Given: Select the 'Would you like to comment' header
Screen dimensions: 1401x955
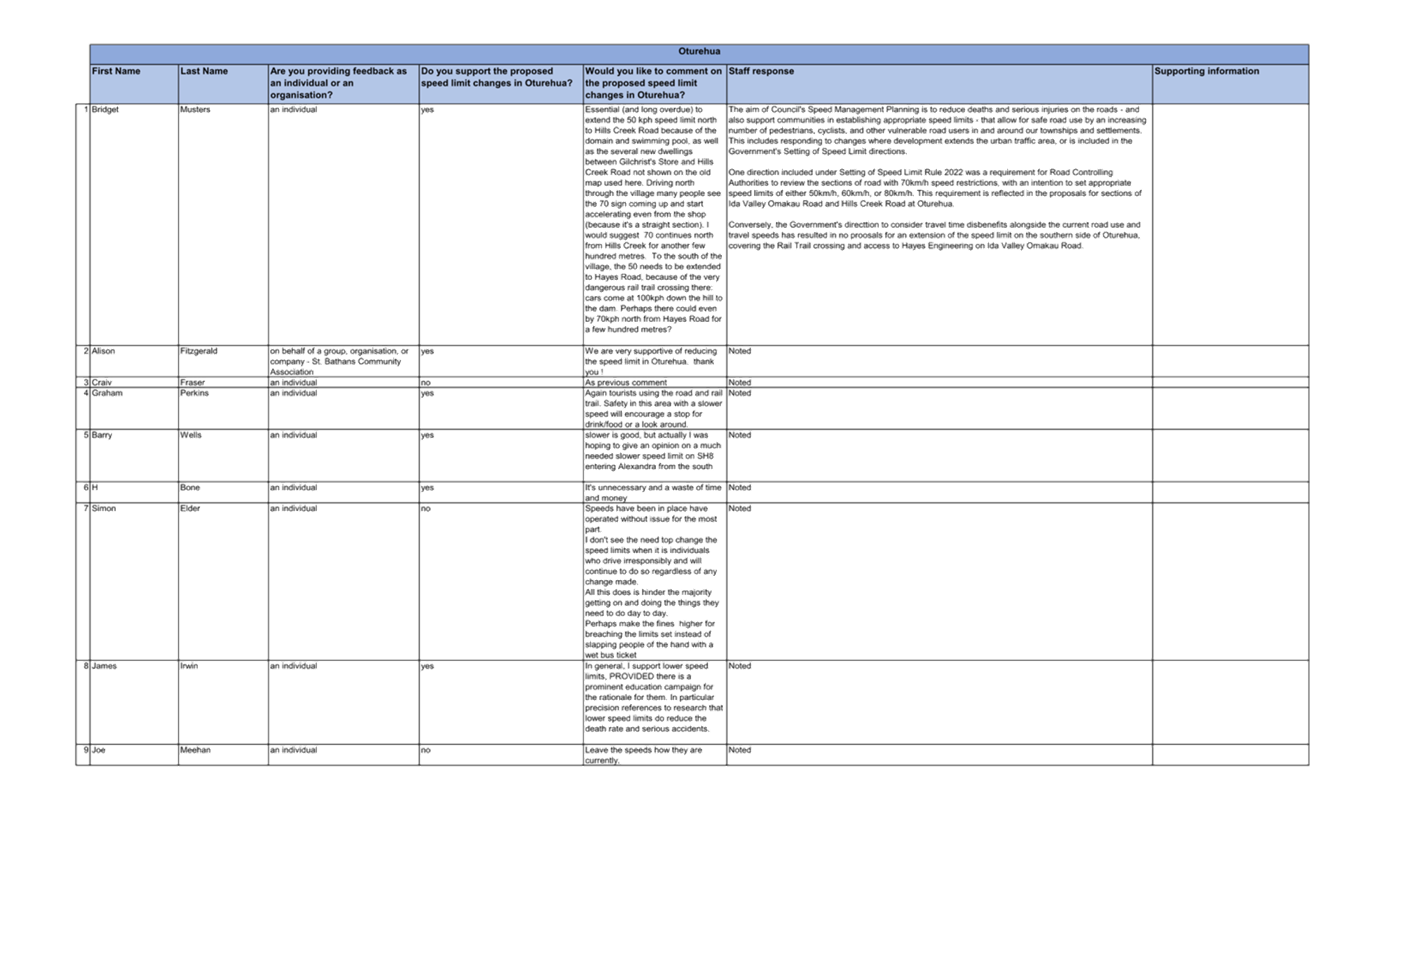Looking at the screenshot, I should 653,83.
